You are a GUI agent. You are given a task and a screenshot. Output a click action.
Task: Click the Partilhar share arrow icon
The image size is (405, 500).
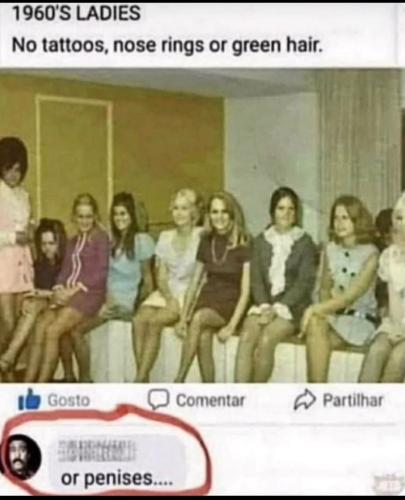304,400
